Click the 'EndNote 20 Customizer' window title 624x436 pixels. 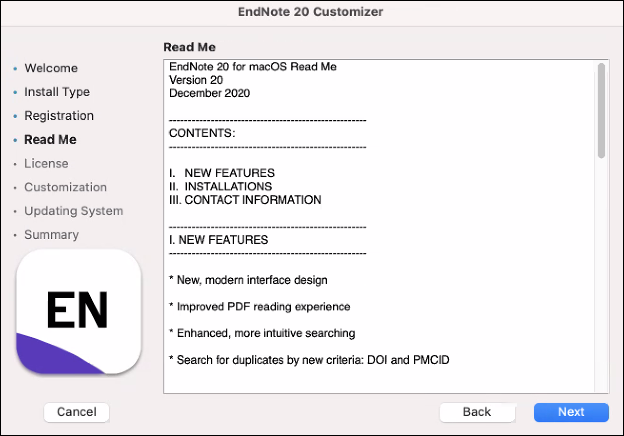(310, 12)
